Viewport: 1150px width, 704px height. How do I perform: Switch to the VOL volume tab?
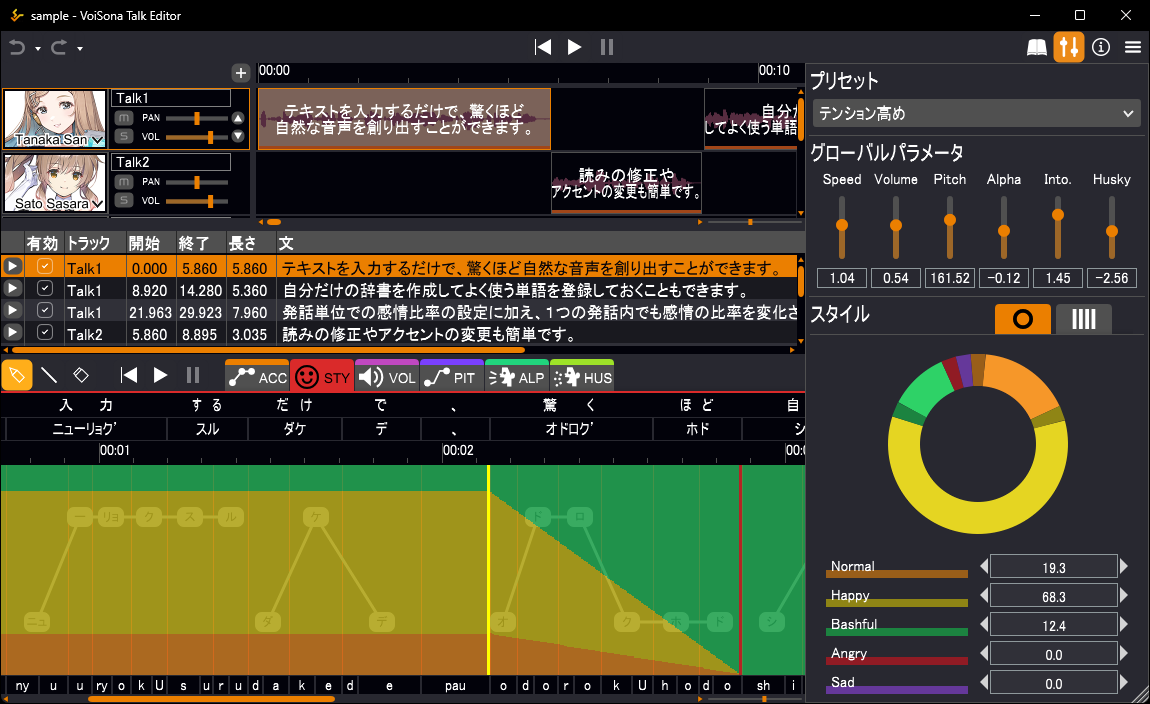pyautogui.click(x=386, y=378)
